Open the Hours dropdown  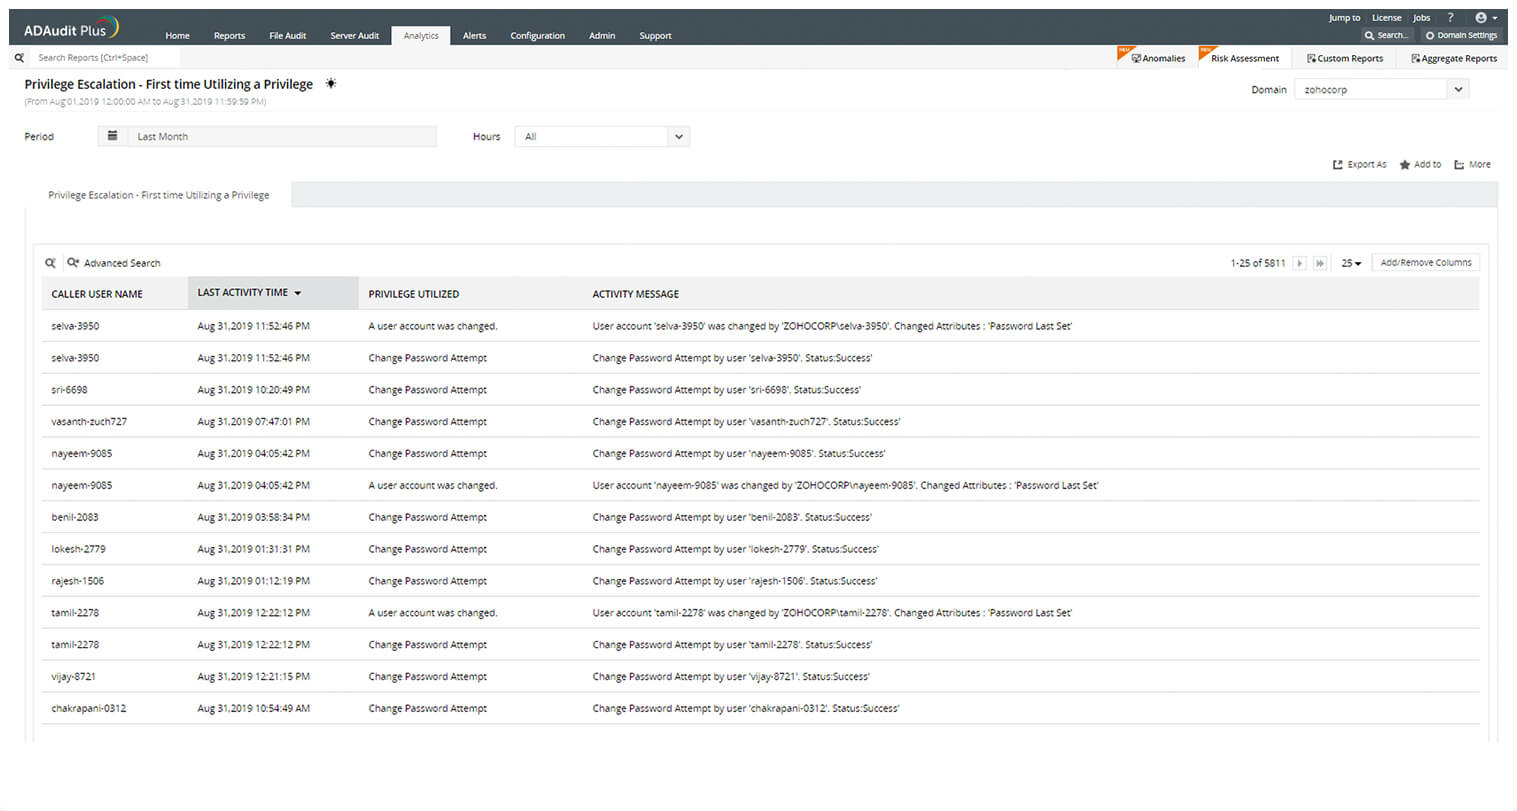[598, 136]
